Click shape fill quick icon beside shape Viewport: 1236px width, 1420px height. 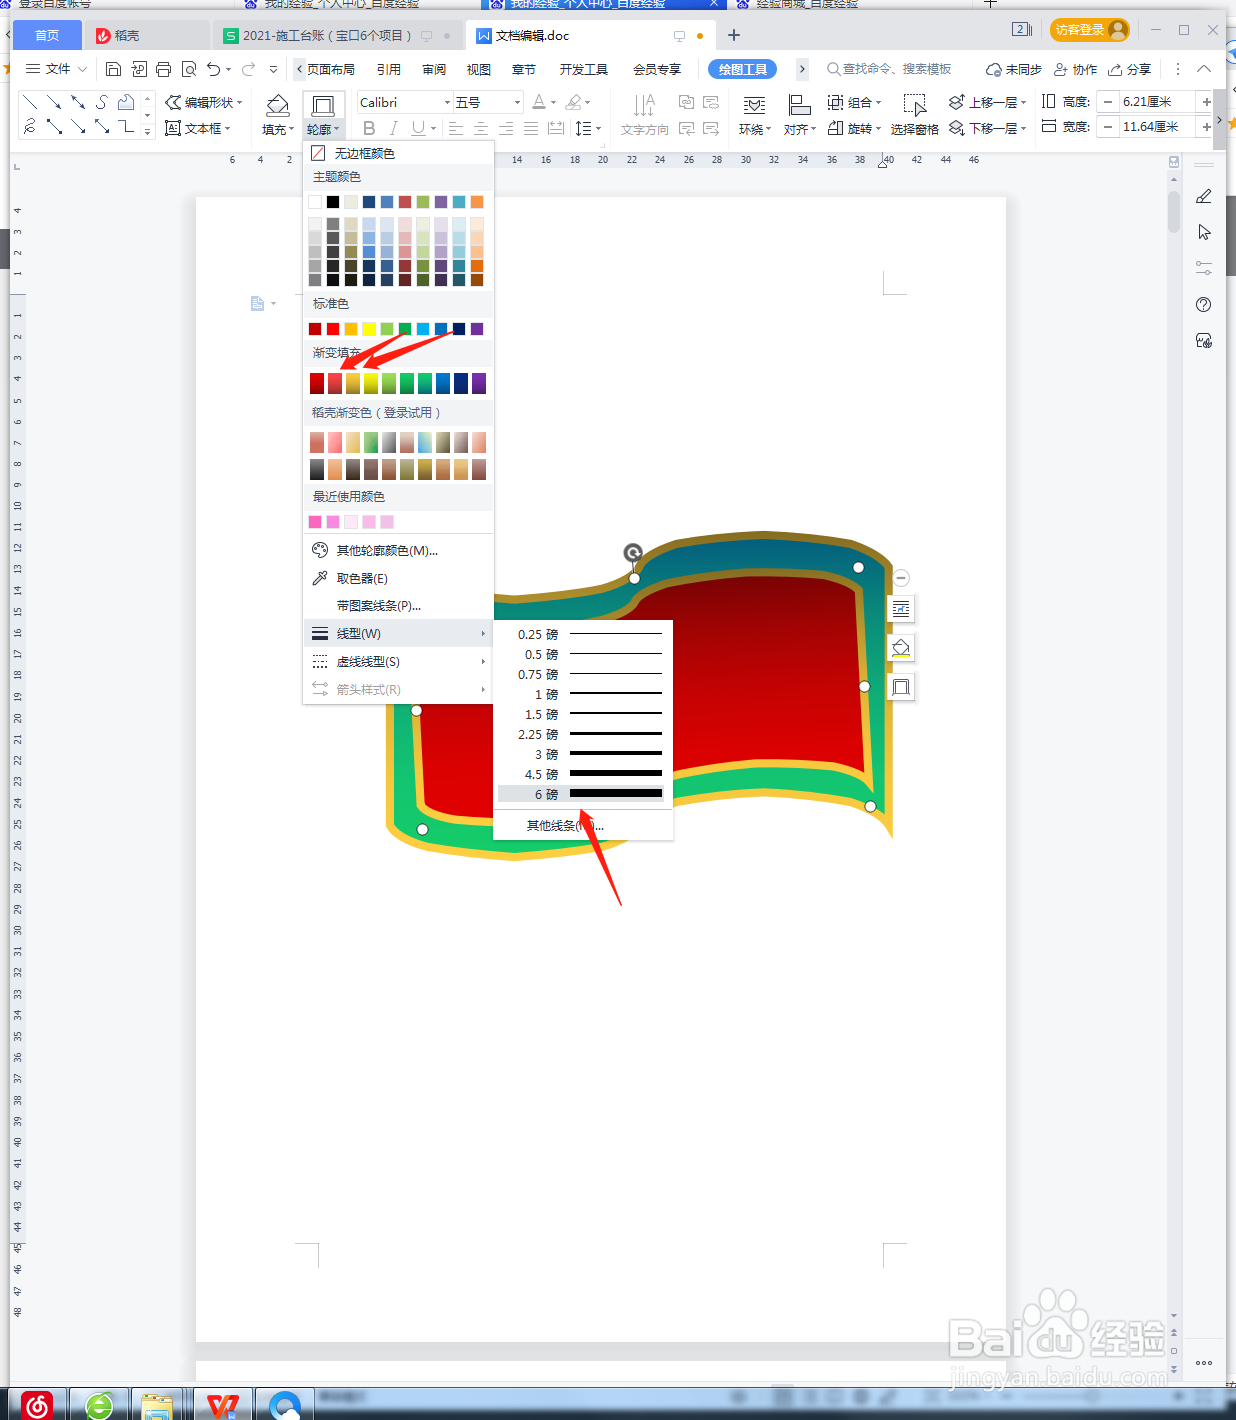(901, 648)
